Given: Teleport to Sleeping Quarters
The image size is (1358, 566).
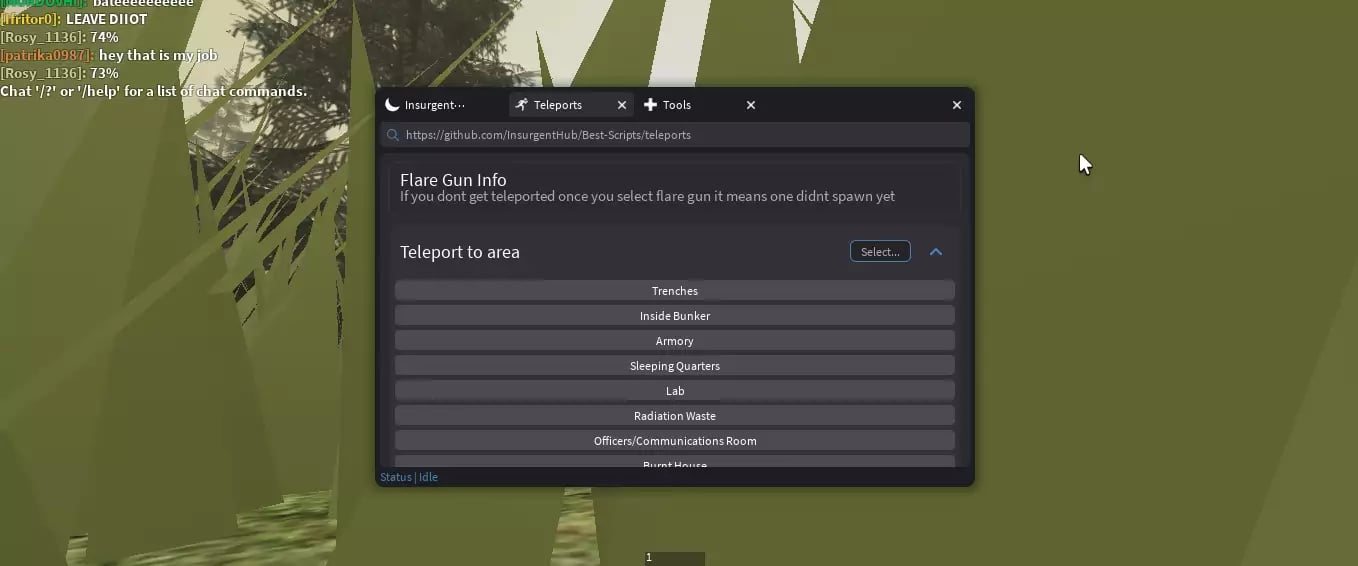Looking at the screenshot, I should (675, 366).
